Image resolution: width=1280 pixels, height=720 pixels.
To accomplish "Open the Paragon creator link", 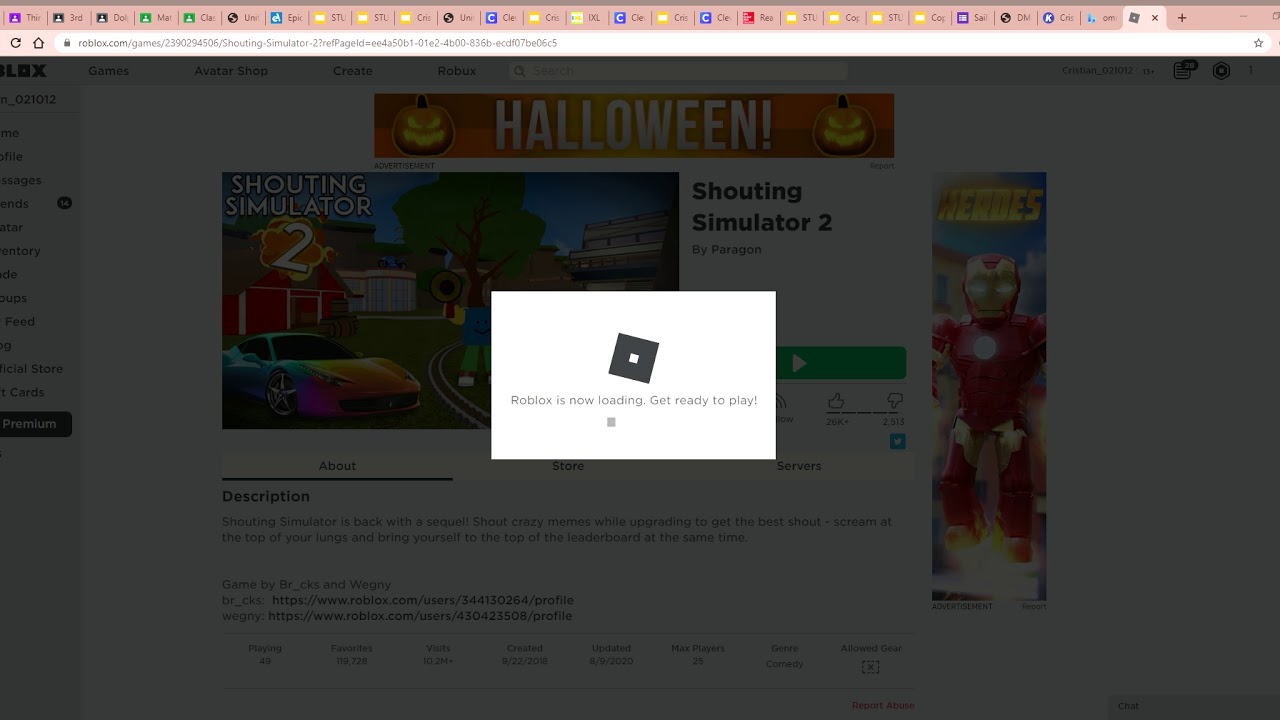I will pos(736,249).
